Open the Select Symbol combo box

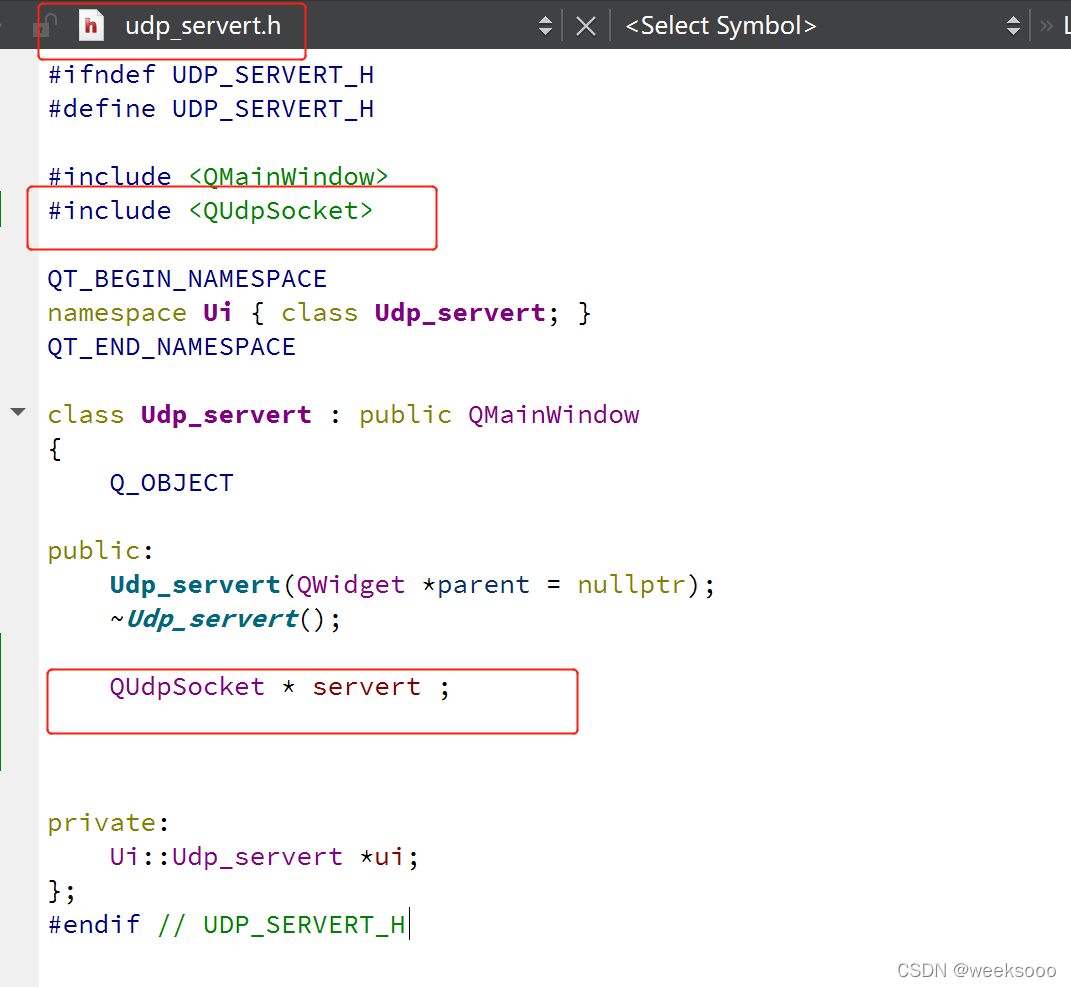[822, 26]
